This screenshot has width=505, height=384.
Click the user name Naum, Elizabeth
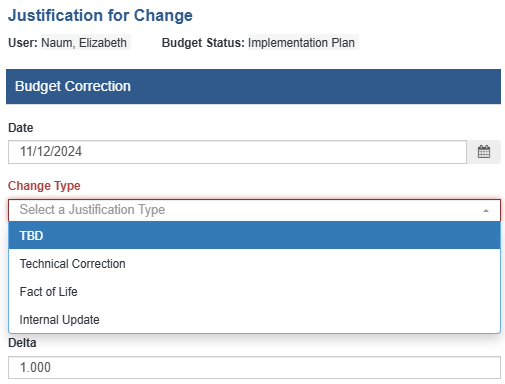point(84,43)
